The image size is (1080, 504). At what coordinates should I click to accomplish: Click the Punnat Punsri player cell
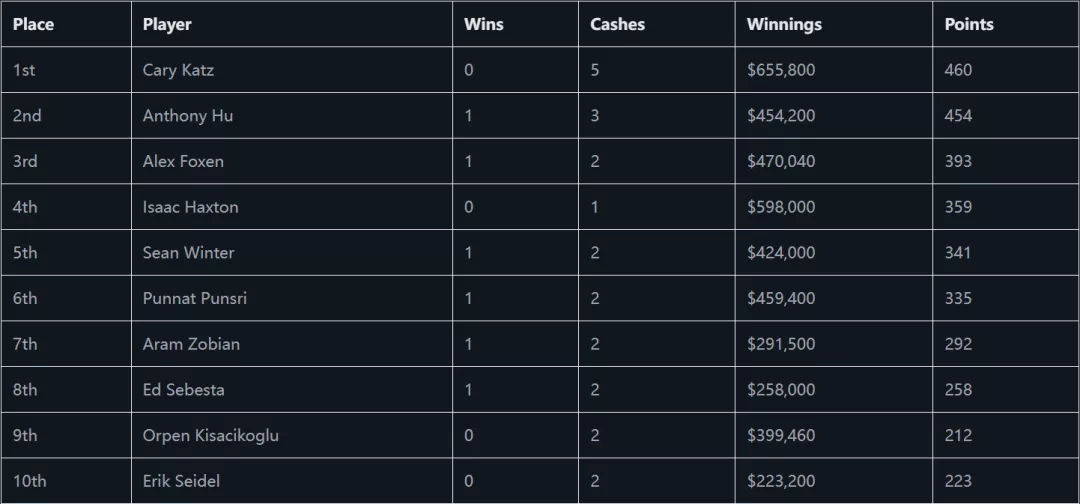click(195, 298)
